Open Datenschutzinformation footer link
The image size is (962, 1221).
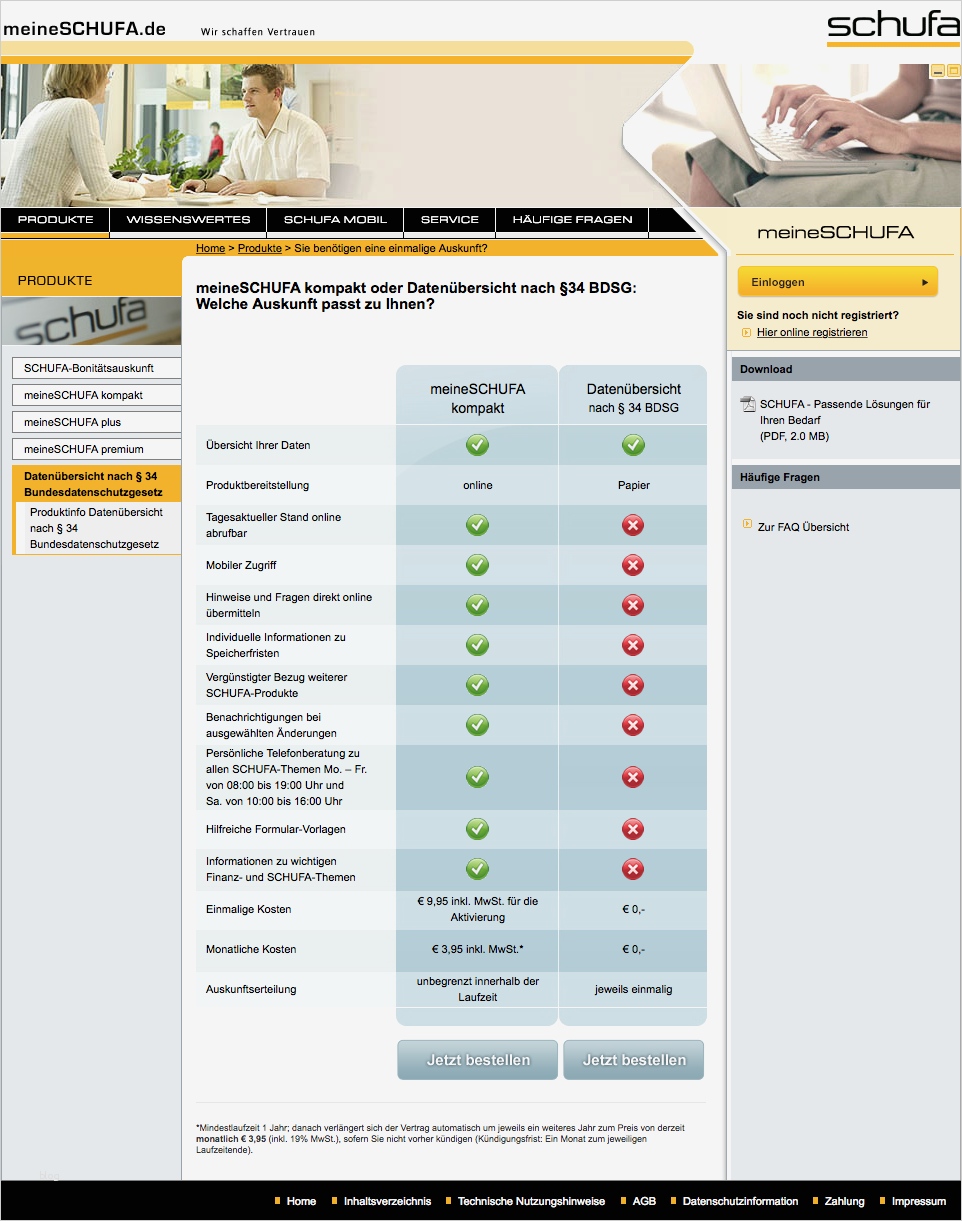(740, 1201)
